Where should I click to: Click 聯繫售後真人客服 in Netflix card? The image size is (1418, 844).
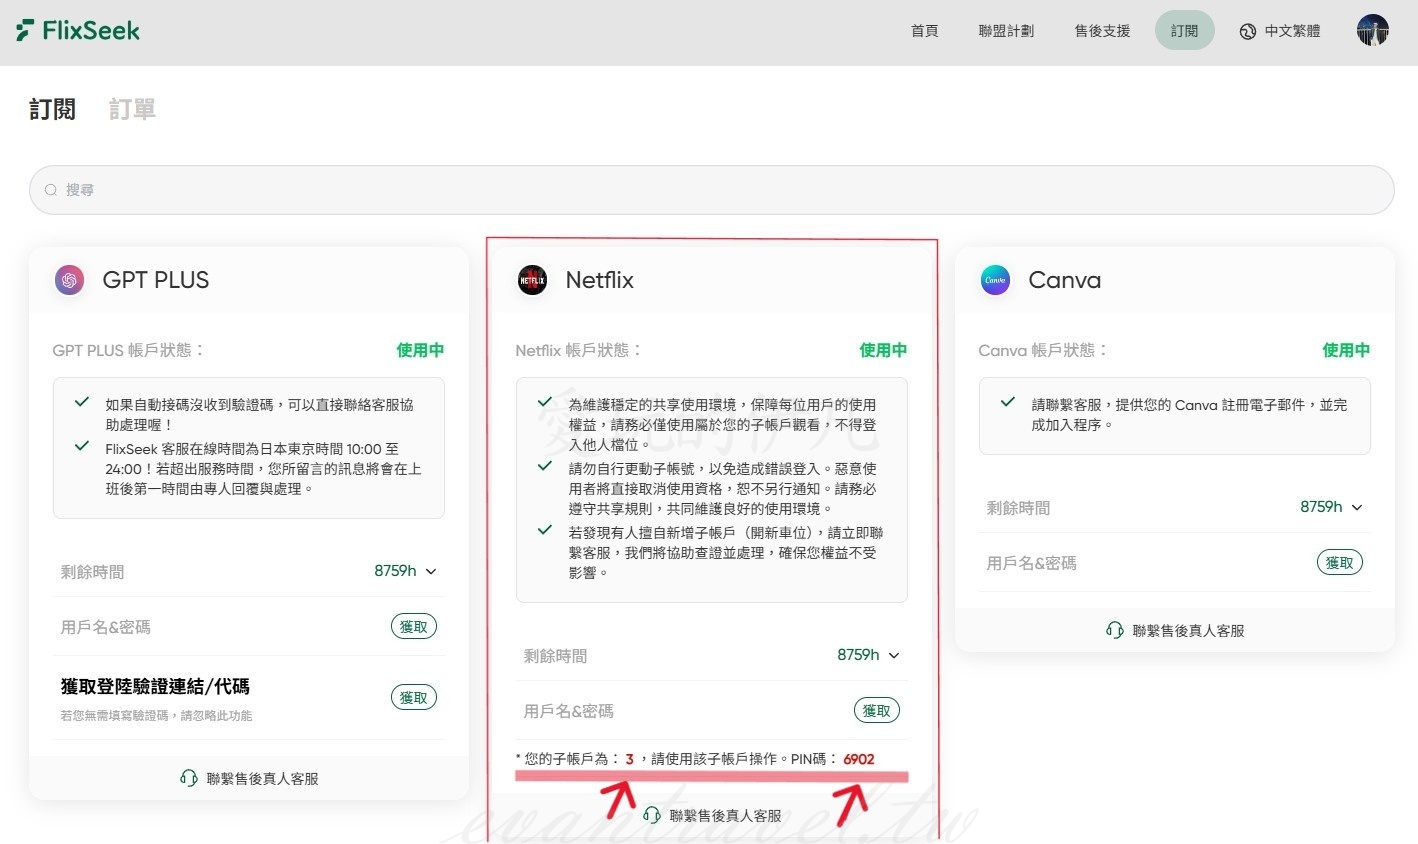click(x=712, y=815)
